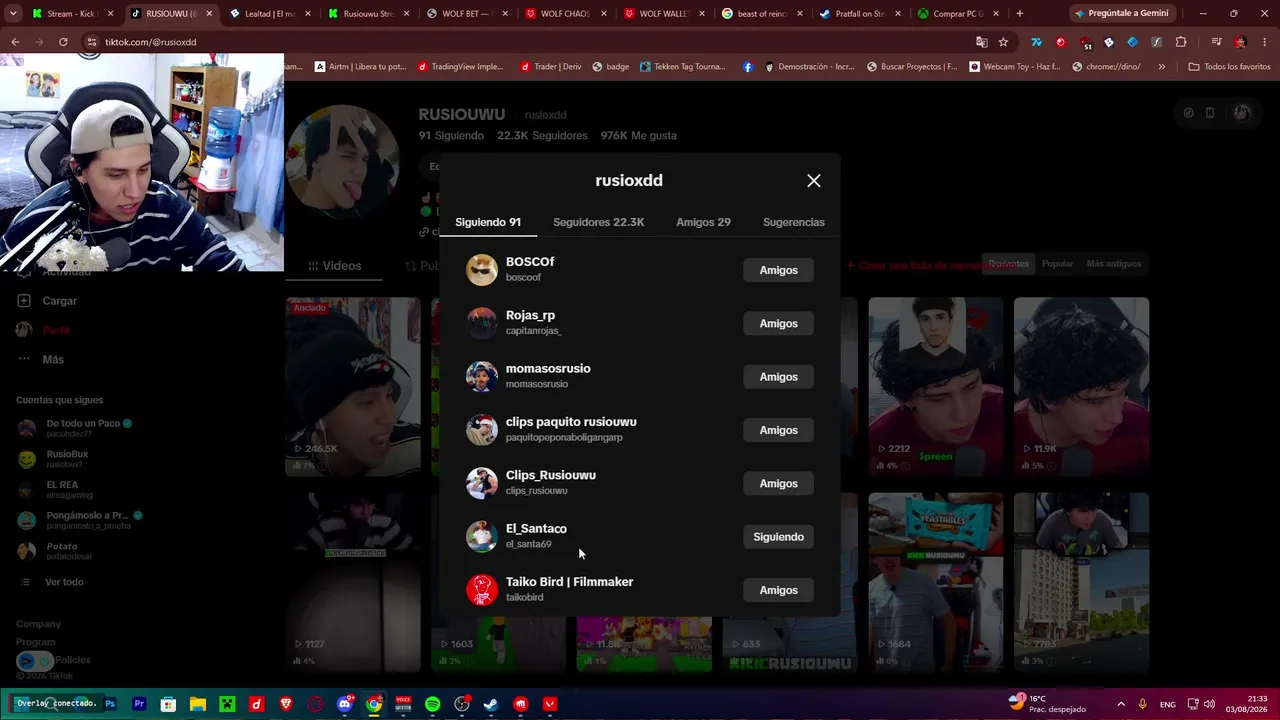Open Premiere Pro from the taskbar

click(139, 704)
